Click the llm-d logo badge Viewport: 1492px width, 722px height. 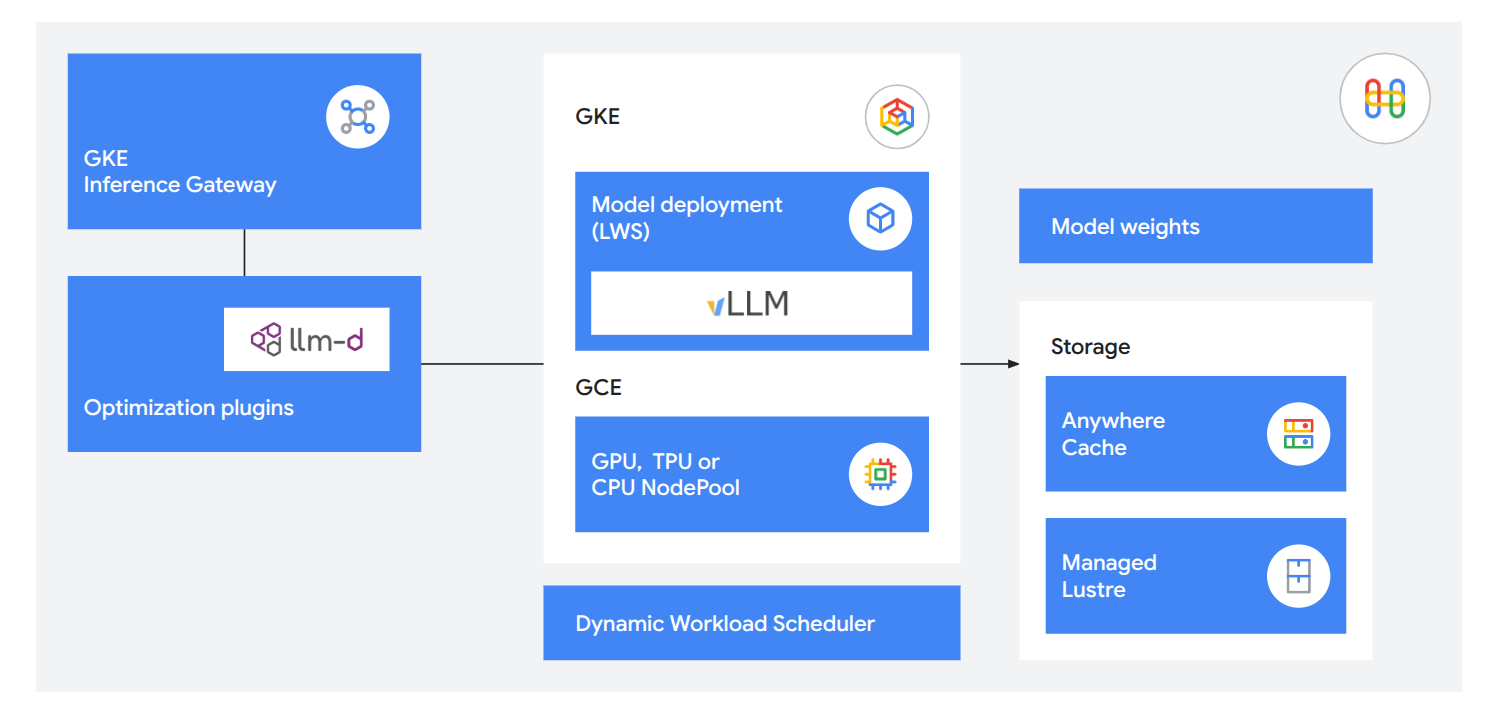pyautogui.click(x=306, y=339)
